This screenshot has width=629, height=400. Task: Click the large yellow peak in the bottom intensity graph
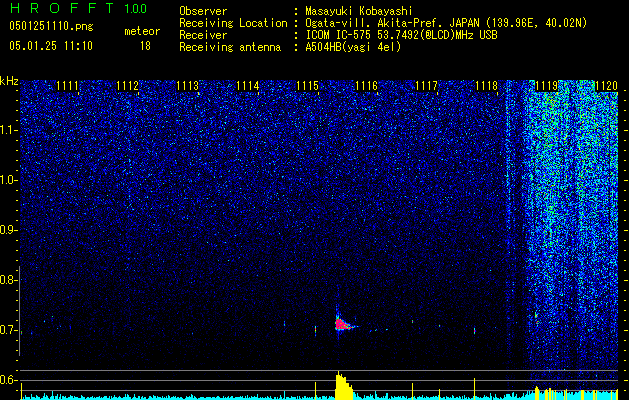tap(343, 386)
